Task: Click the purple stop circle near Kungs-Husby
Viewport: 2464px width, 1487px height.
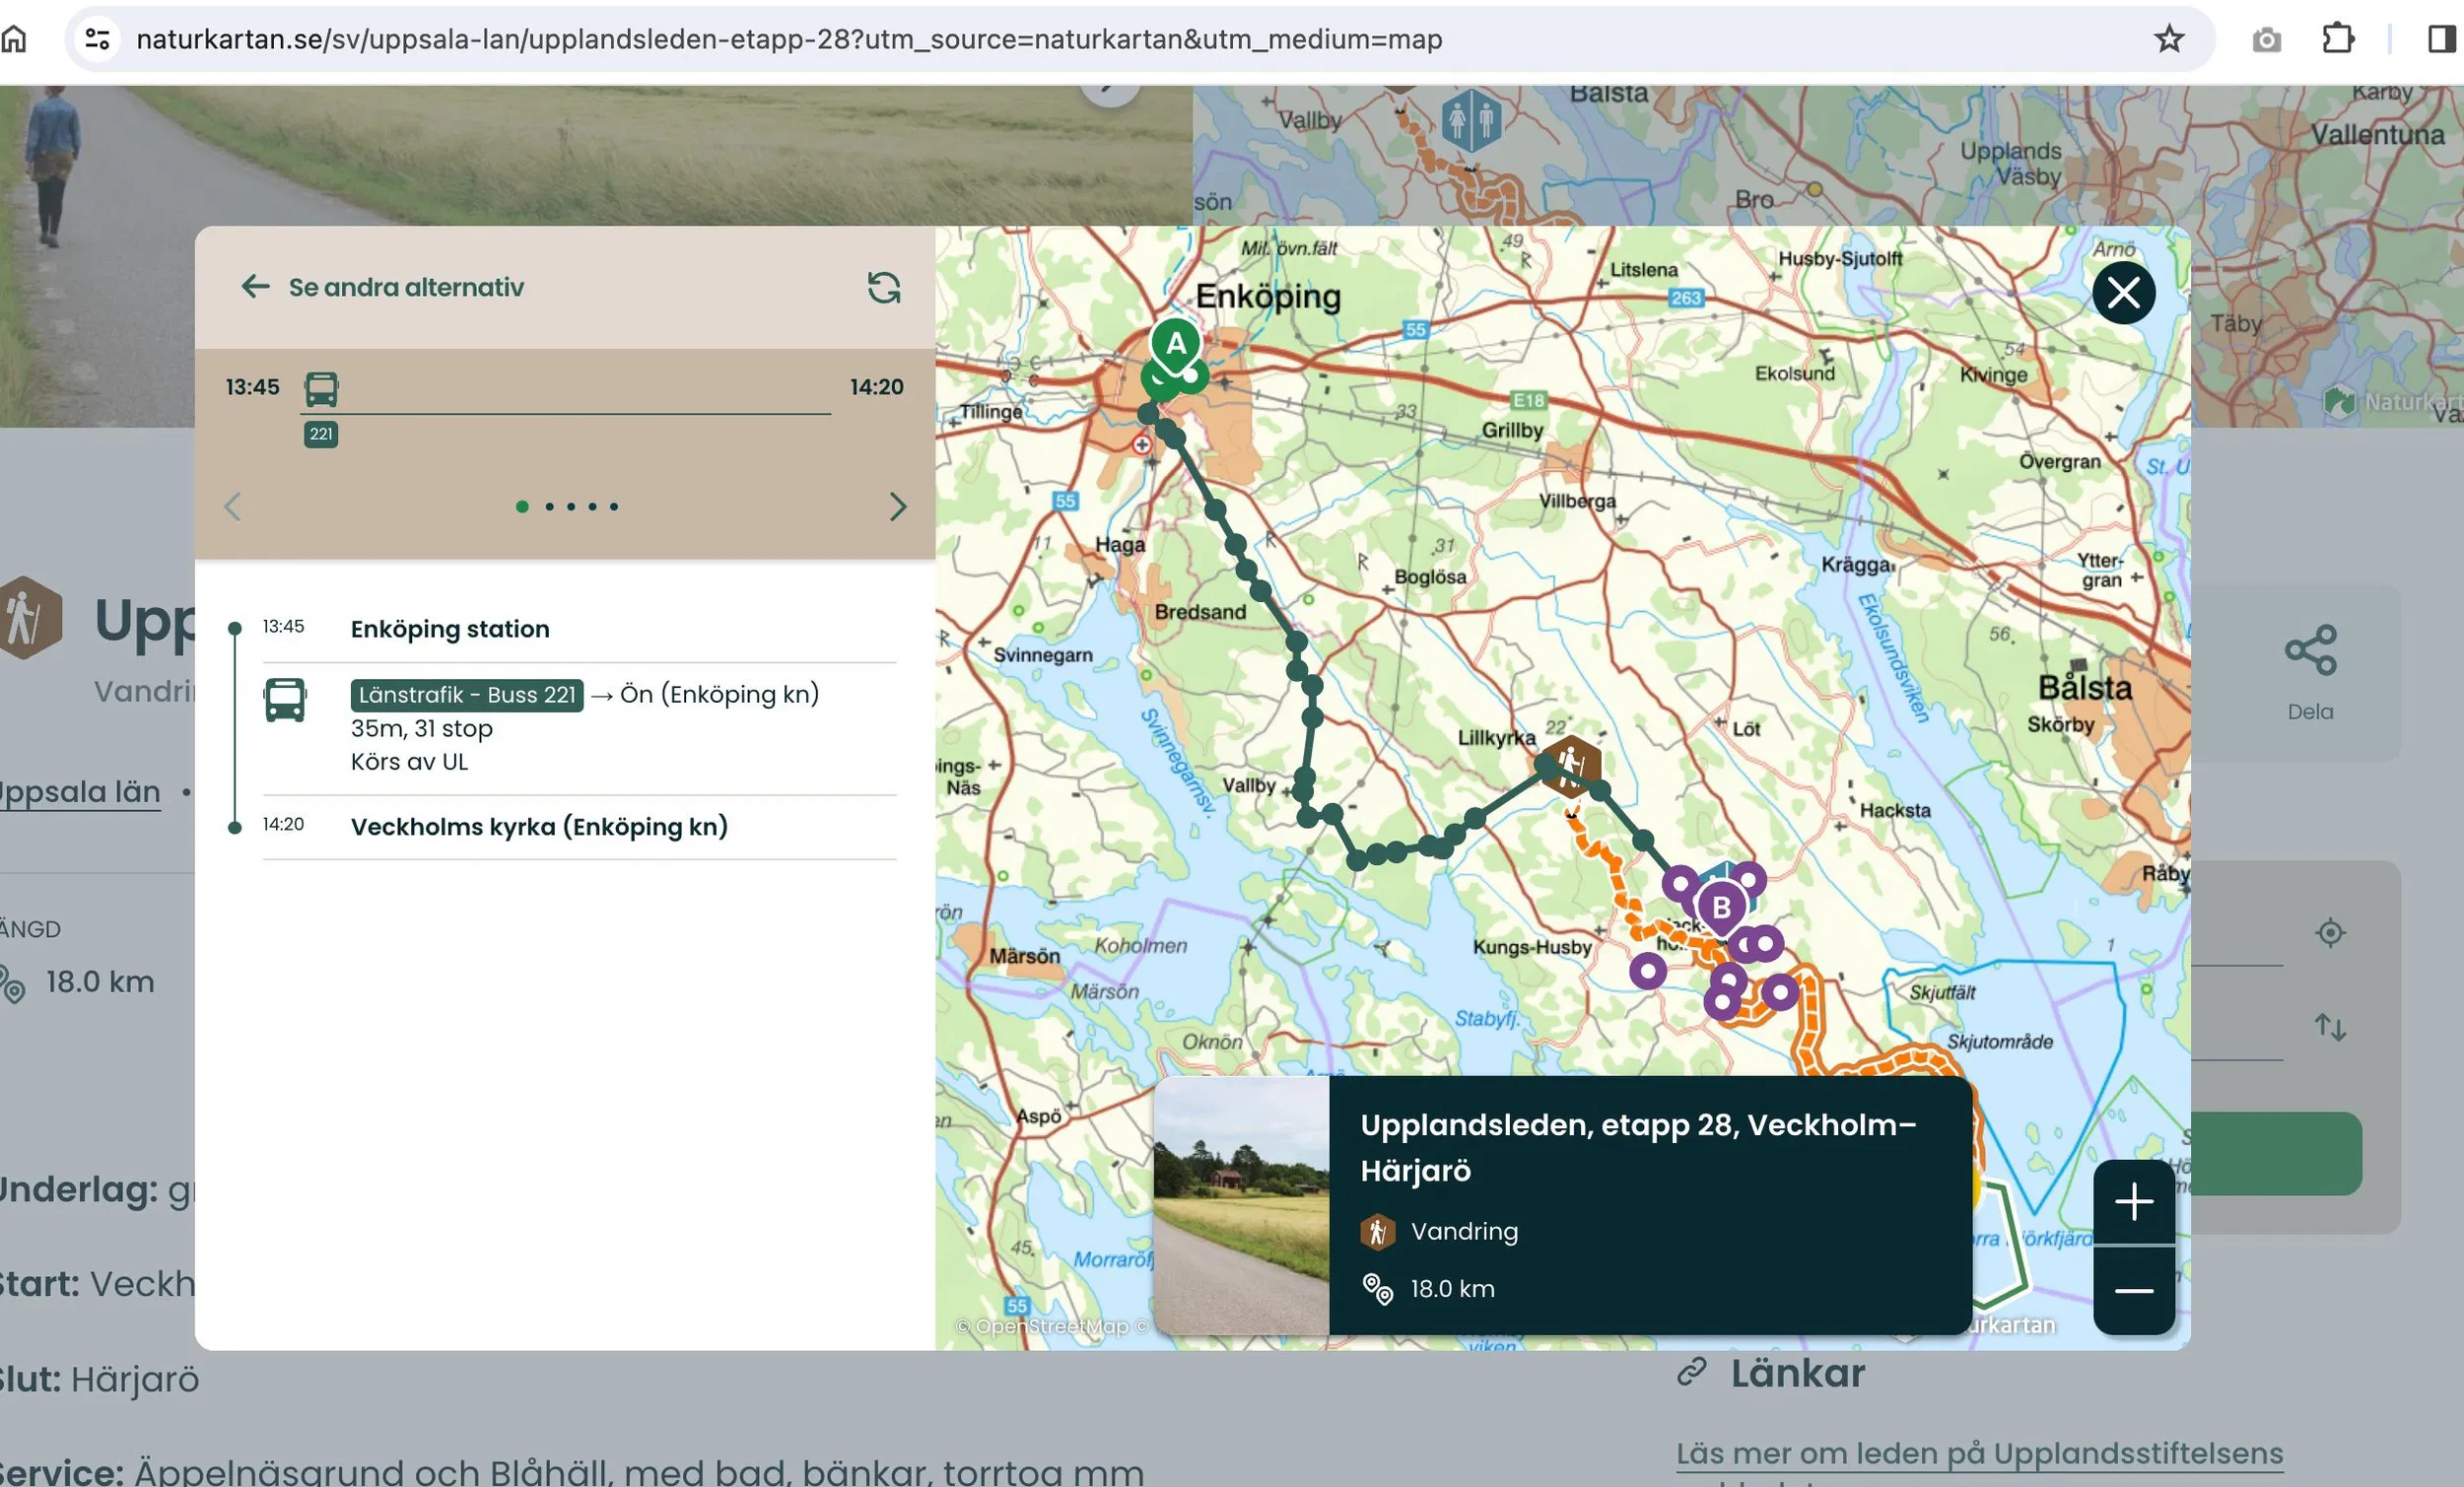Action: pos(1648,970)
